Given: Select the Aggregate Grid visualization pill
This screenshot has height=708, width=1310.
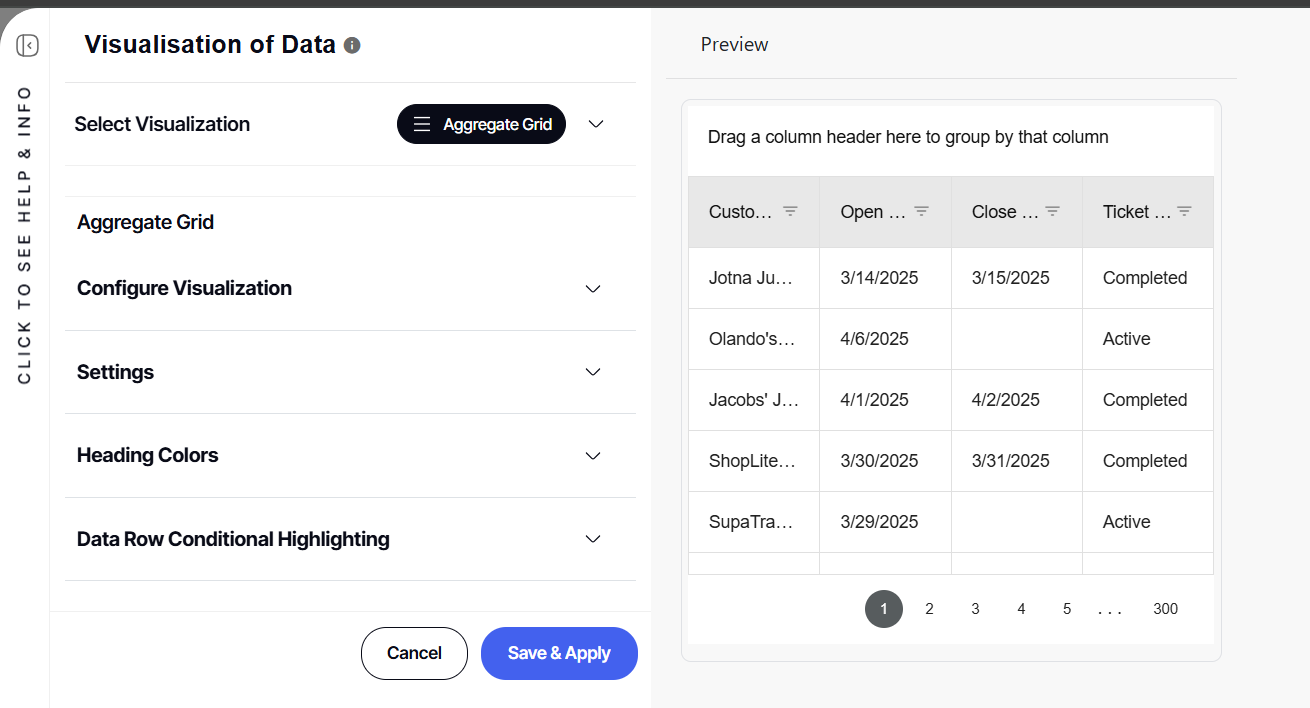Looking at the screenshot, I should (482, 124).
